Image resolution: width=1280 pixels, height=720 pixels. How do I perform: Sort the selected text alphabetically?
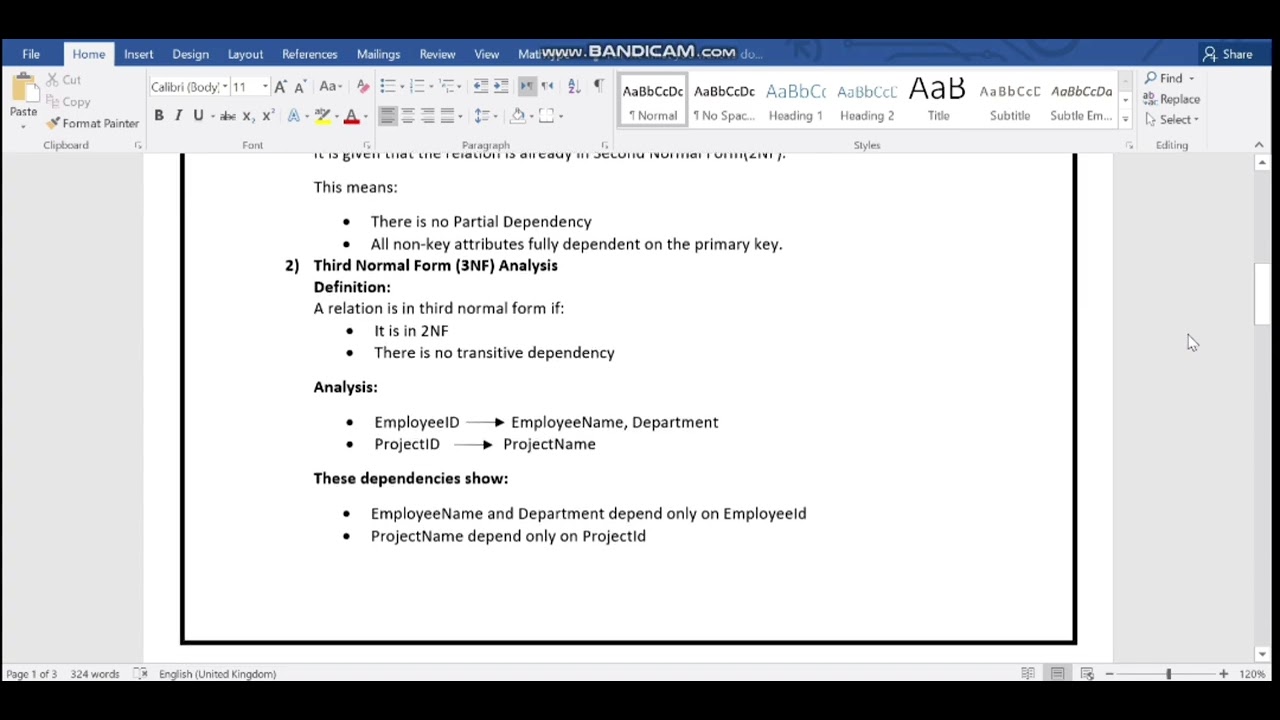573,86
